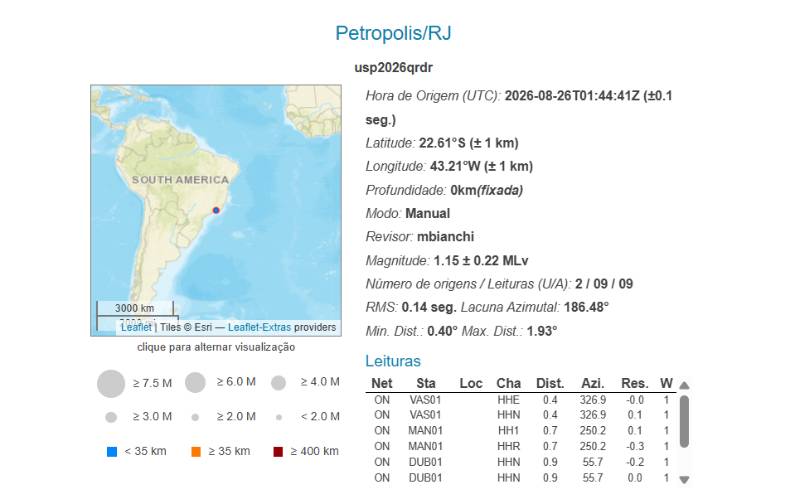Screen dimensions: 800x500
Task: Click the HH1 channel cell
Action: (x=509, y=431)
